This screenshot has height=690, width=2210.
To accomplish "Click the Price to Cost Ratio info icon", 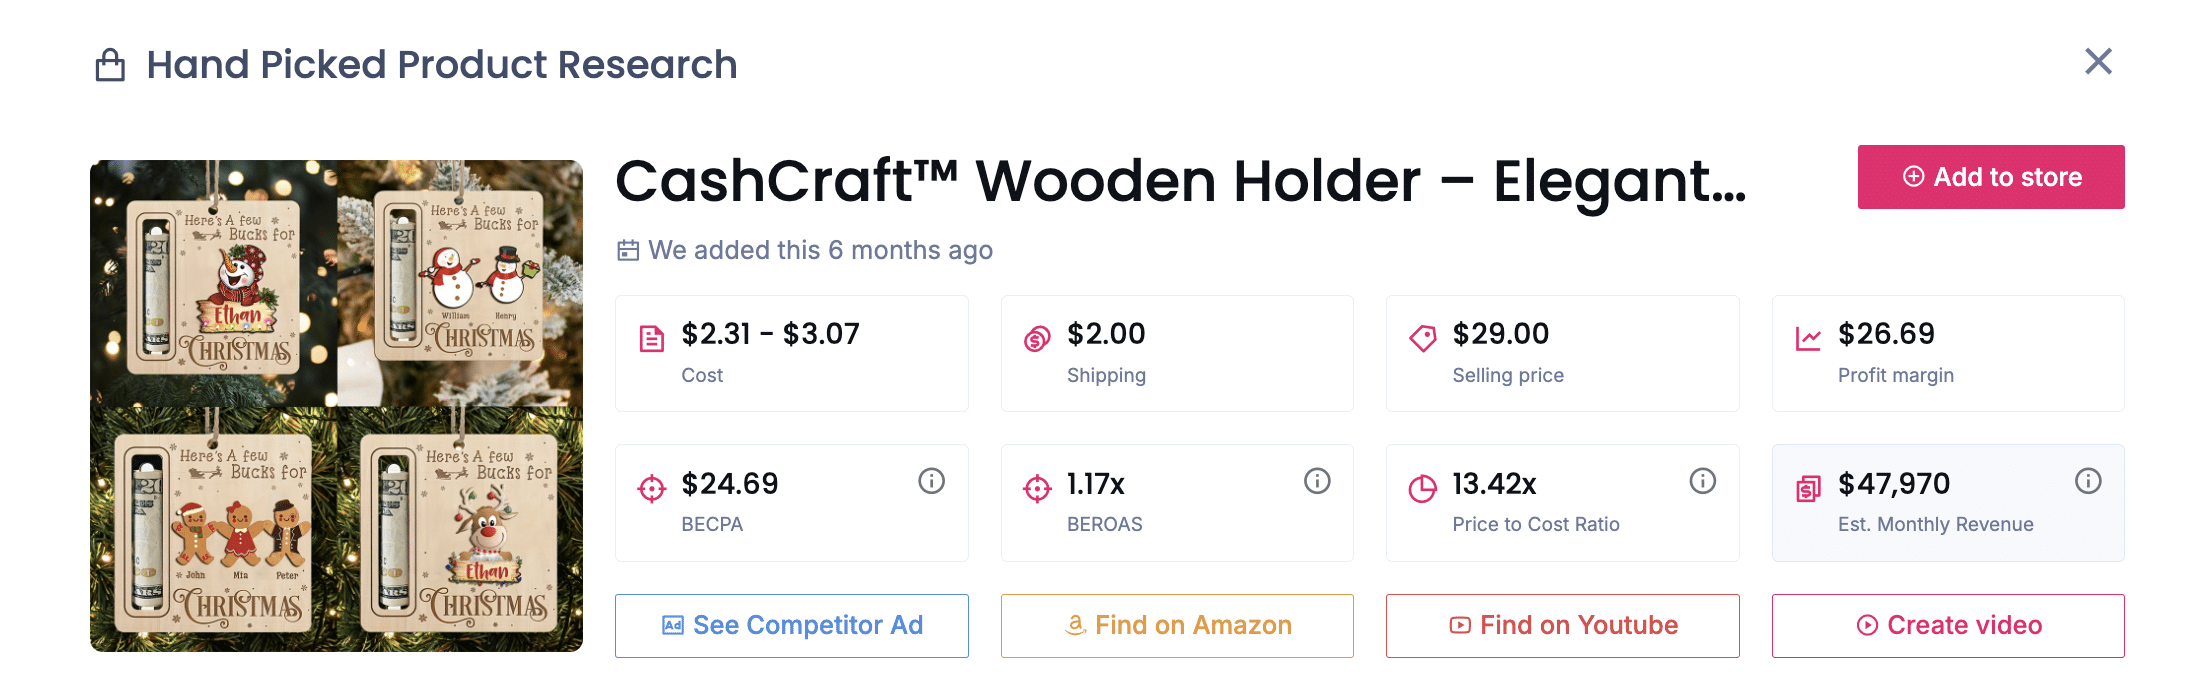I will (1702, 482).
